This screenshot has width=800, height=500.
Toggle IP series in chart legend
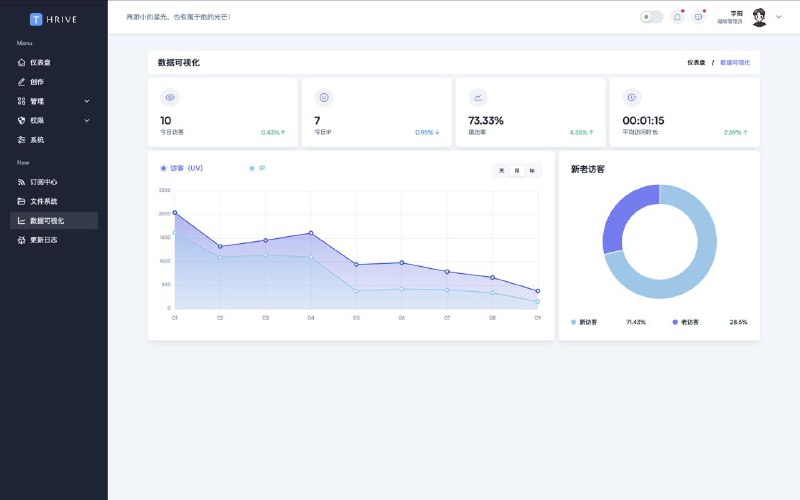point(257,168)
